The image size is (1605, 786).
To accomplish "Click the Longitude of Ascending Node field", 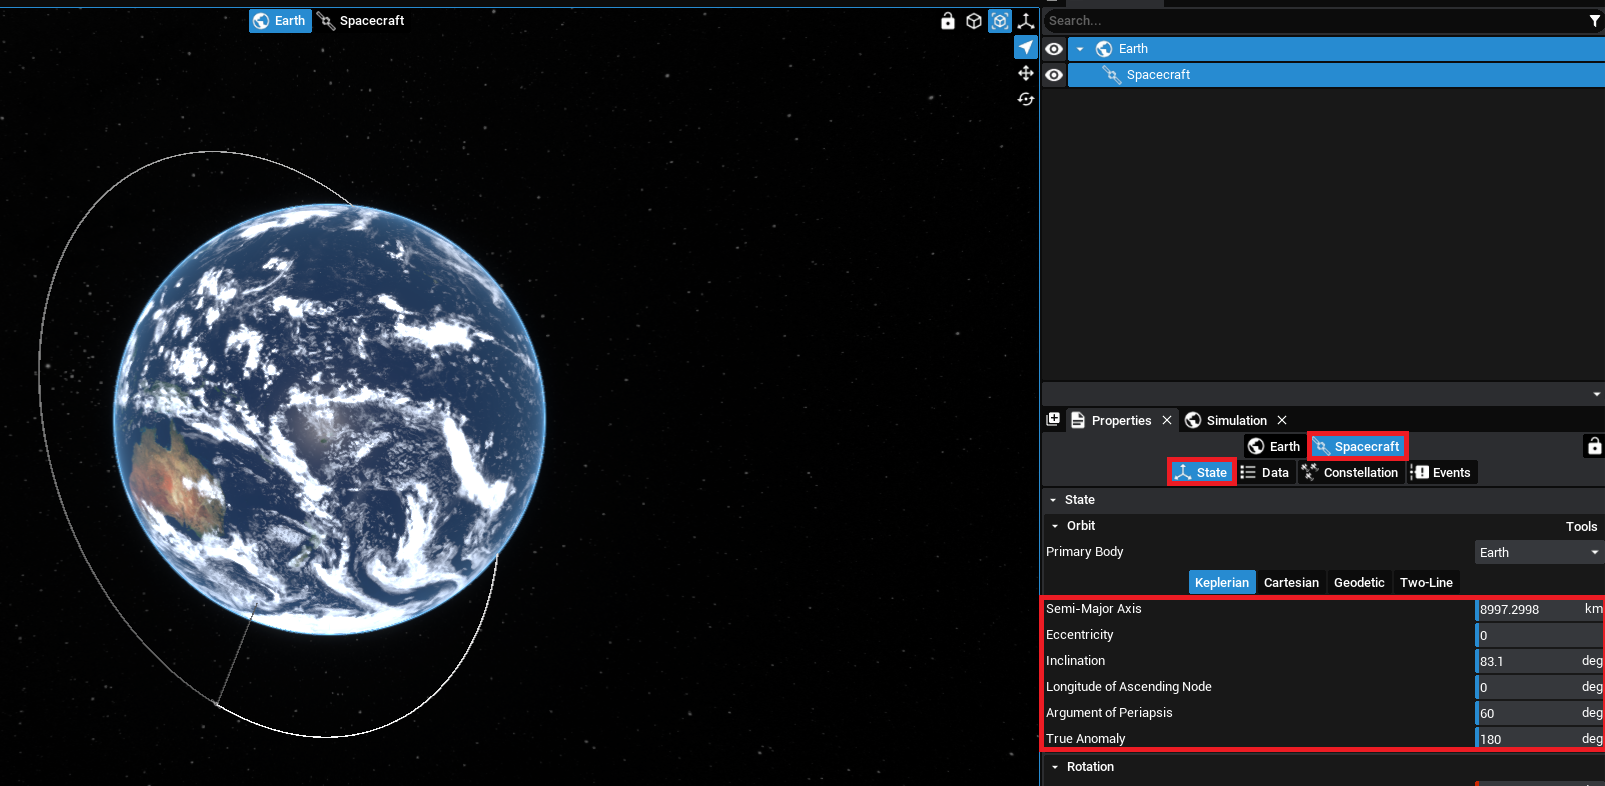I will click(1539, 687).
